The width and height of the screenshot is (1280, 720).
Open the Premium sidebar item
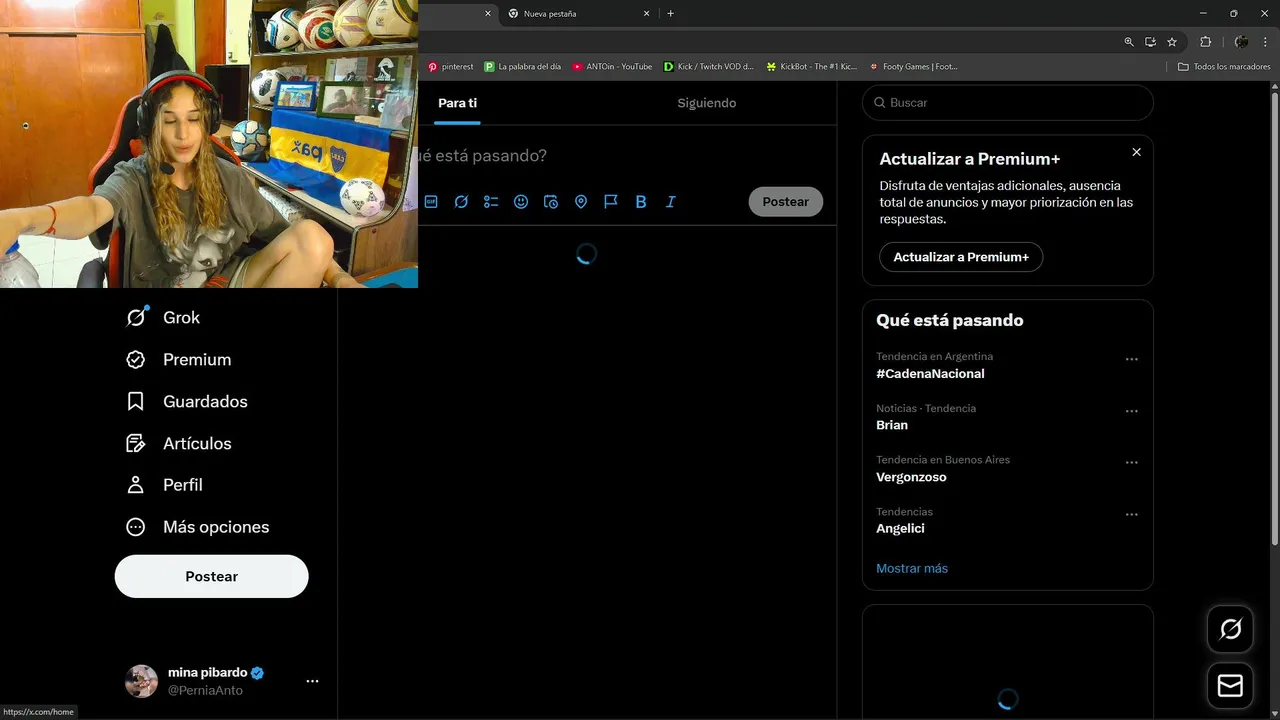tap(178, 359)
